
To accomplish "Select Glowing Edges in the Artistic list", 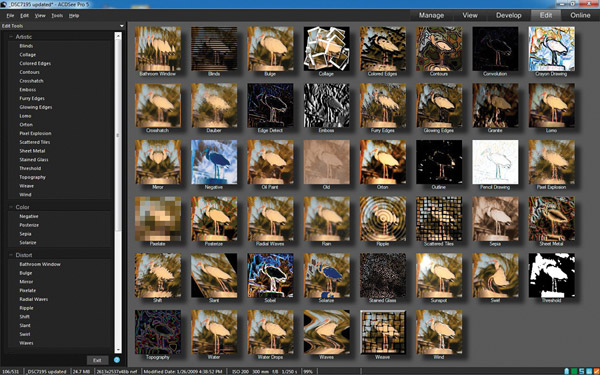I will (36, 107).
